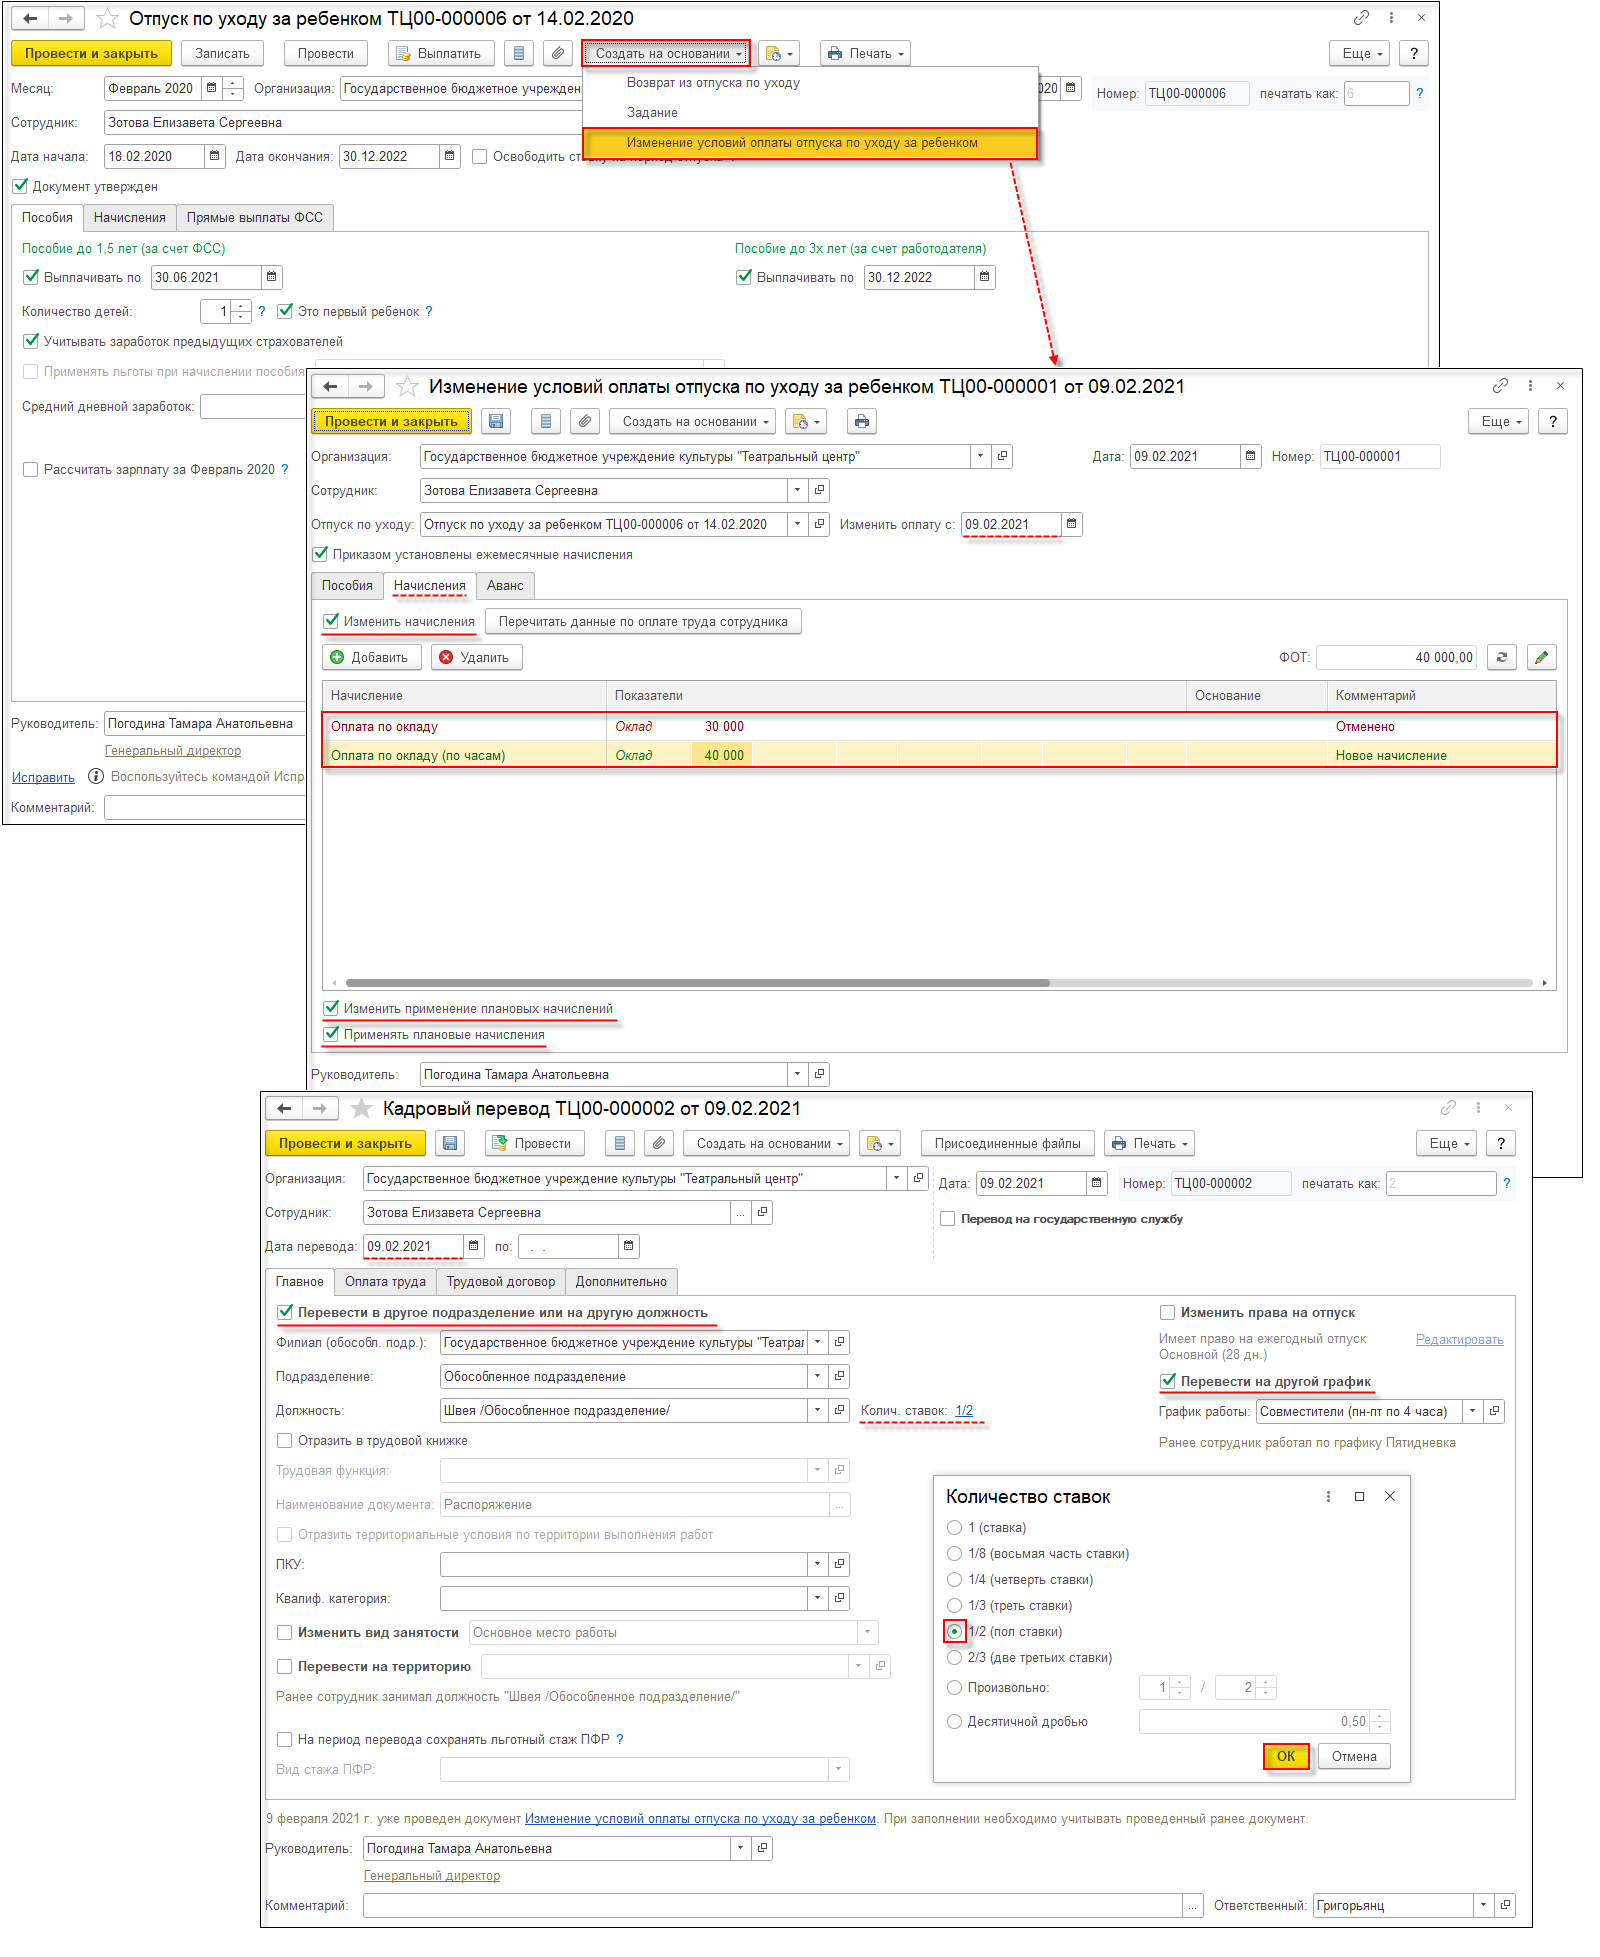This screenshot has width=1600, height=1957.
Task: Open Редактировать vacation rights link
Action: 1459,1339
